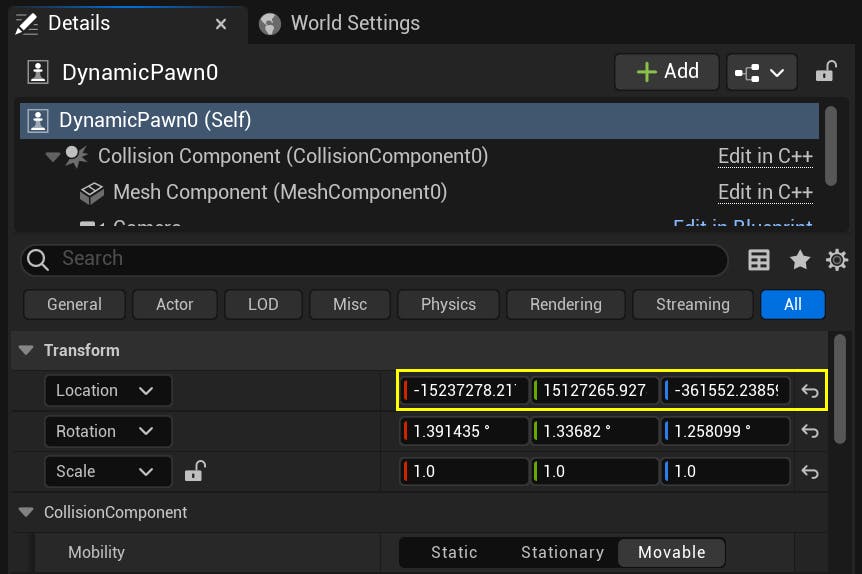
Task: Click Edit in C++ for Collision Component
Action: click(x=765, y=157)
